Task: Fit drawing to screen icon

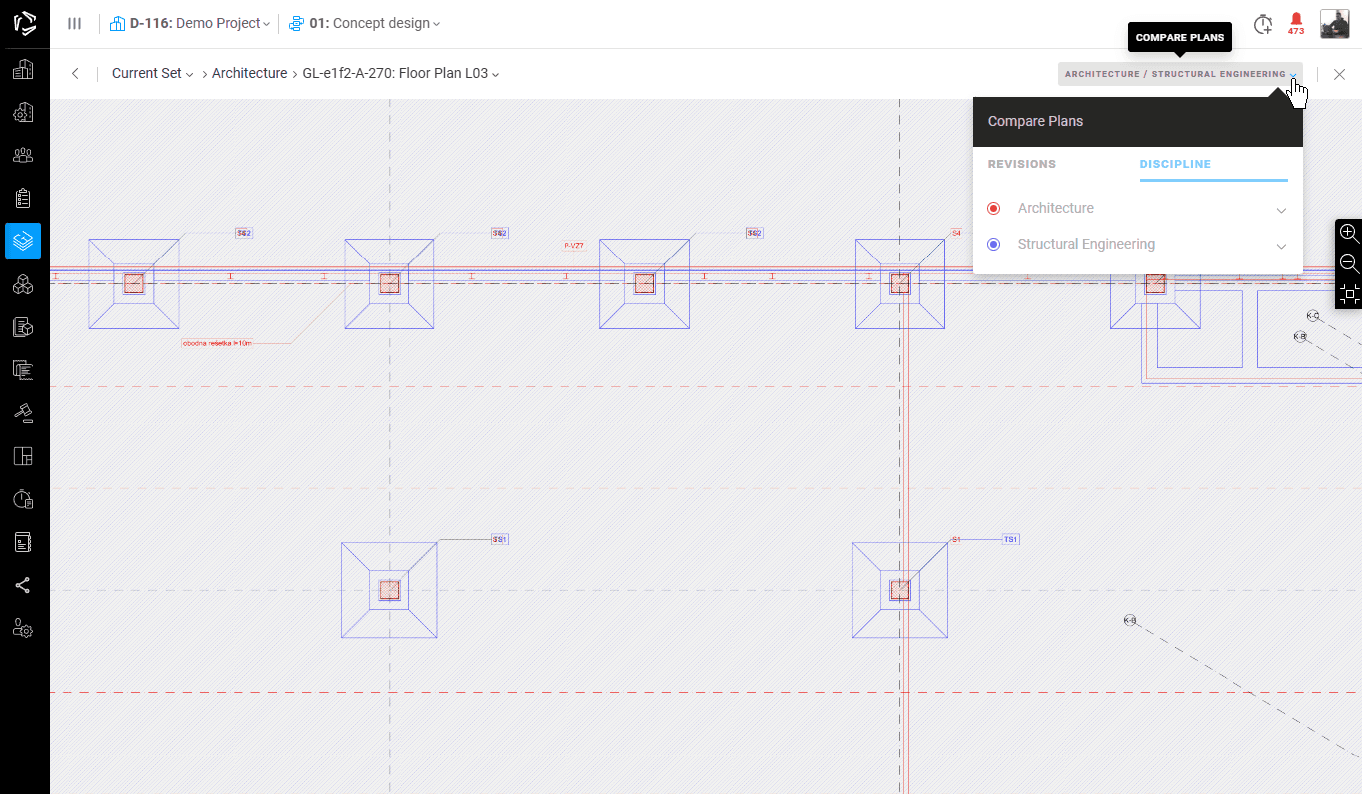Action: click(x=1349, y=294)
